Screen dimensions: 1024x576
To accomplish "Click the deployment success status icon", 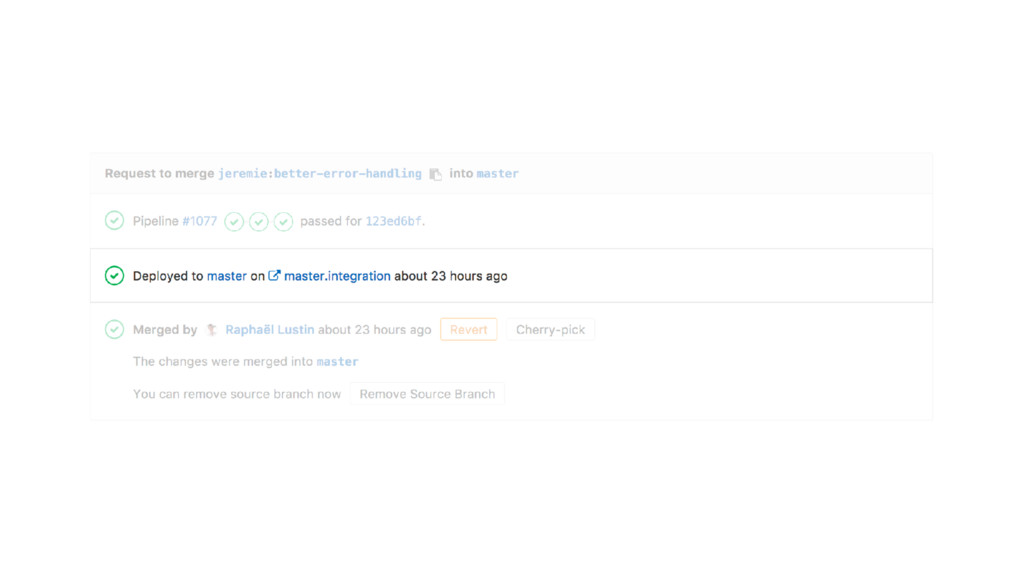I will (x=114, y=276).
